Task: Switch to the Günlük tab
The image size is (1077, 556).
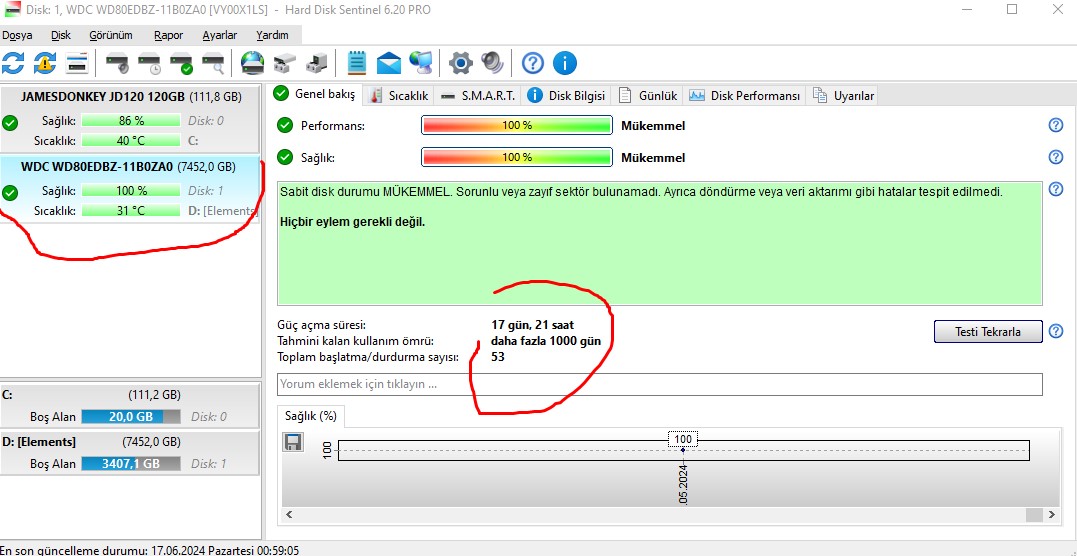Action: pos(648,96)
